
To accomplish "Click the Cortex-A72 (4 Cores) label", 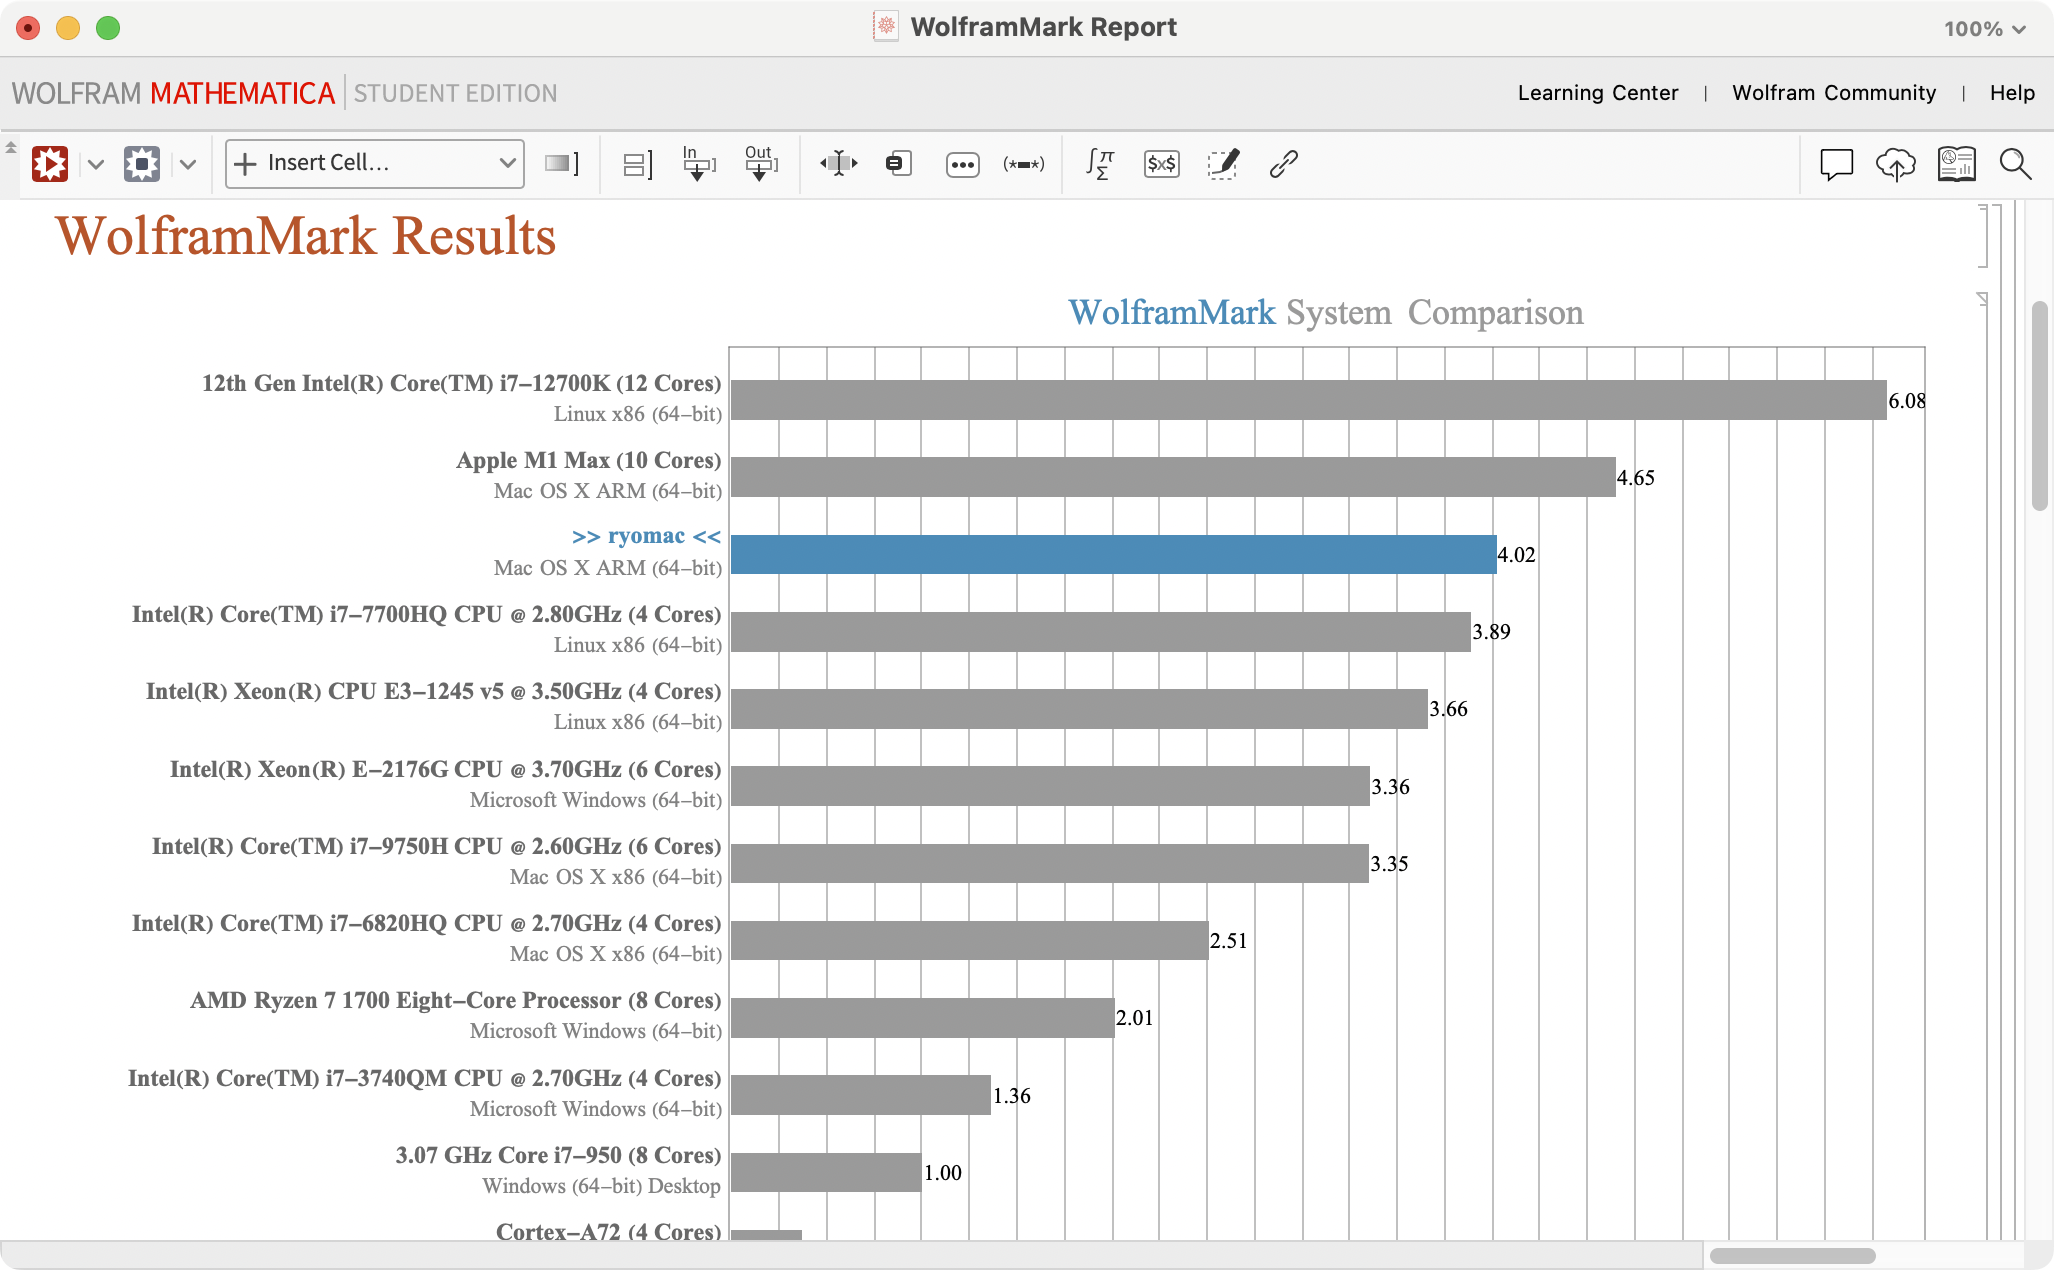I will [608, 1232].
